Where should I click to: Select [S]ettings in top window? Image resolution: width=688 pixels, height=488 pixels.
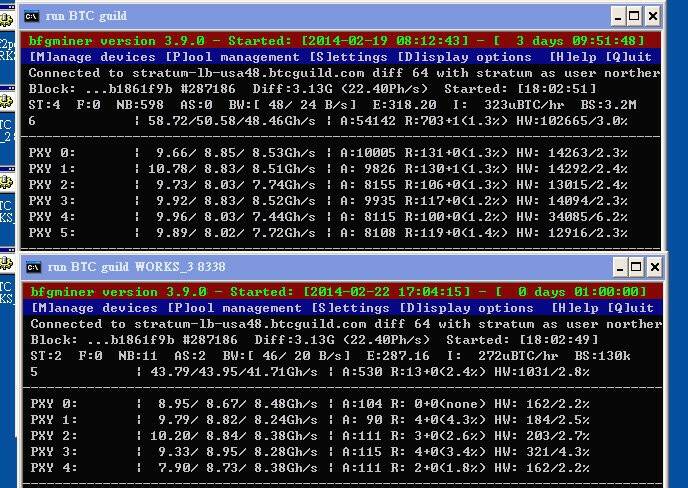[348, 57]
